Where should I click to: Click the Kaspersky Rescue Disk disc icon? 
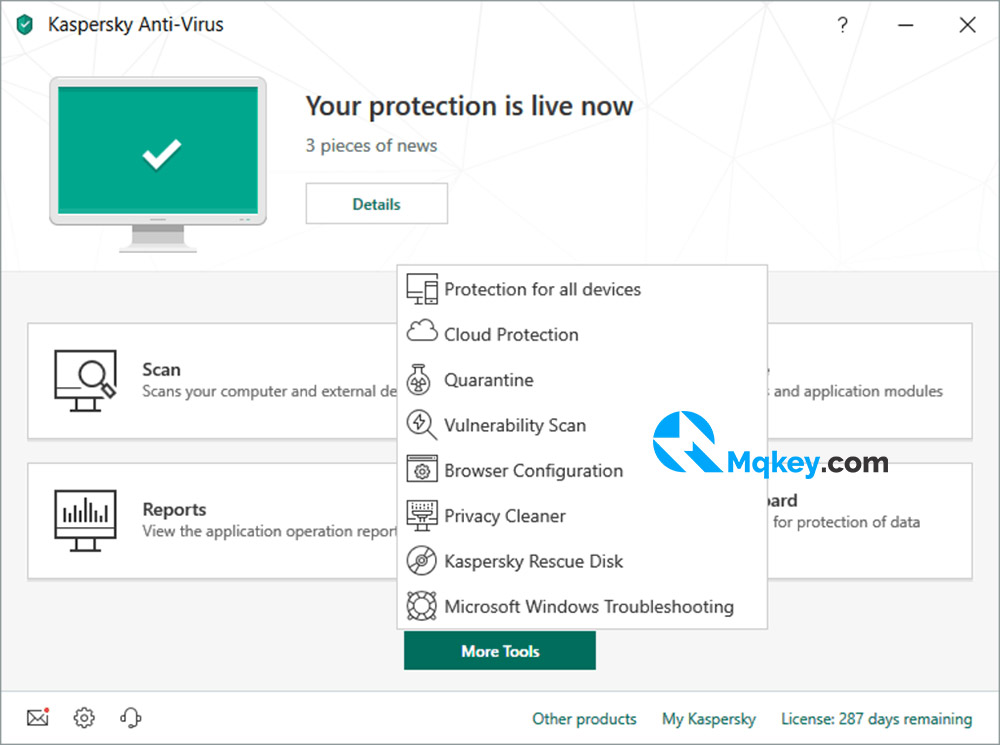click(422, 561)
